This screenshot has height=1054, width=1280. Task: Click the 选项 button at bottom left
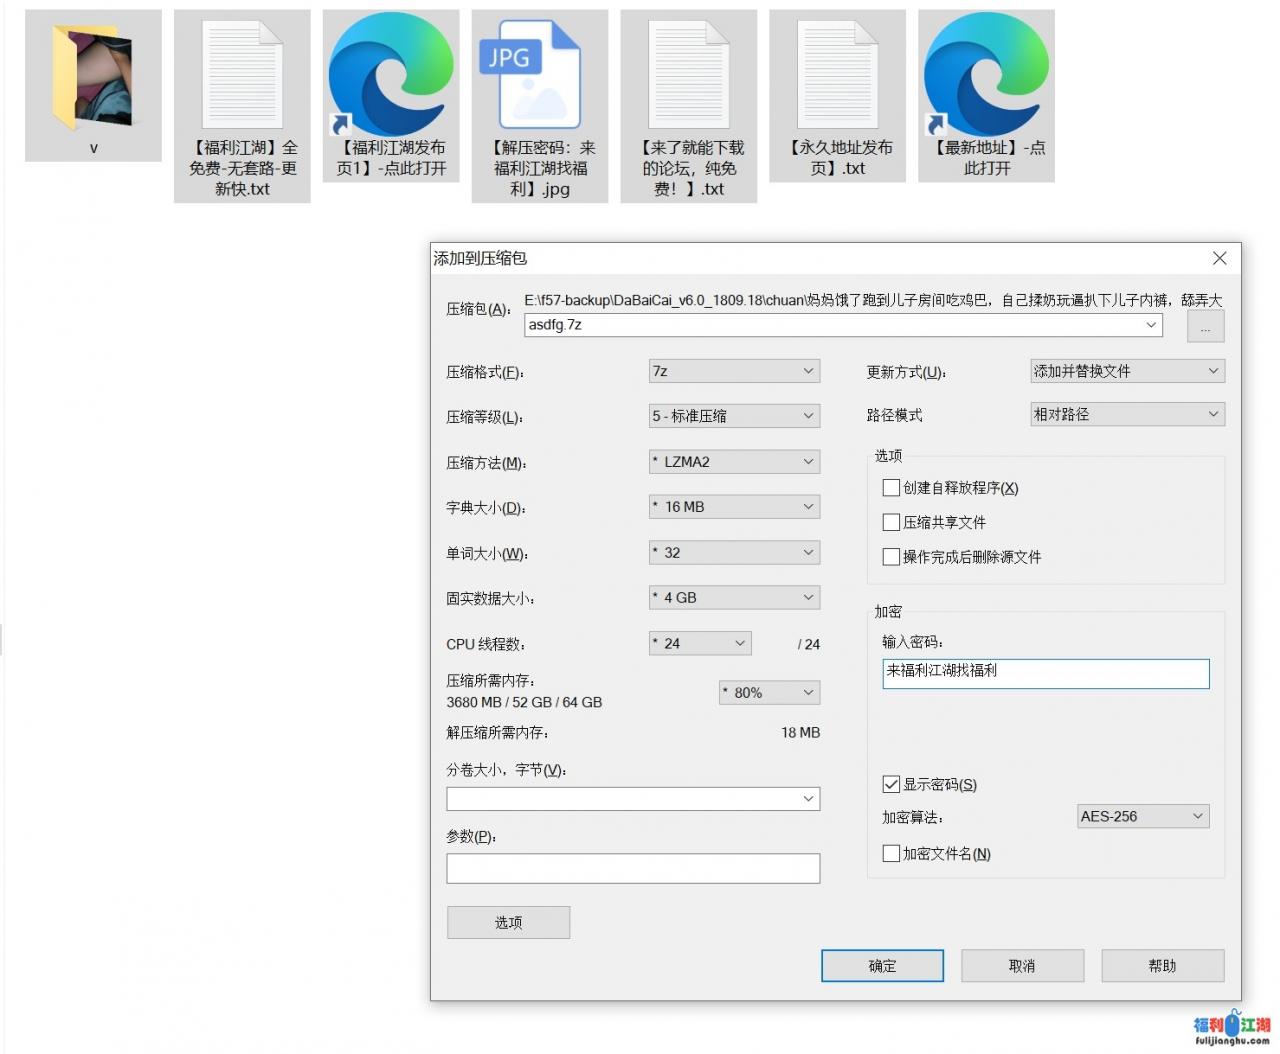(508, 923)
